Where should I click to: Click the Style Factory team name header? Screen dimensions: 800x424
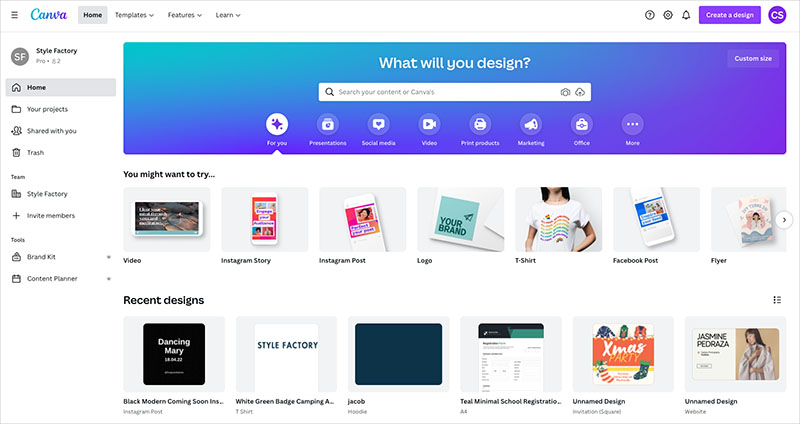57,51
